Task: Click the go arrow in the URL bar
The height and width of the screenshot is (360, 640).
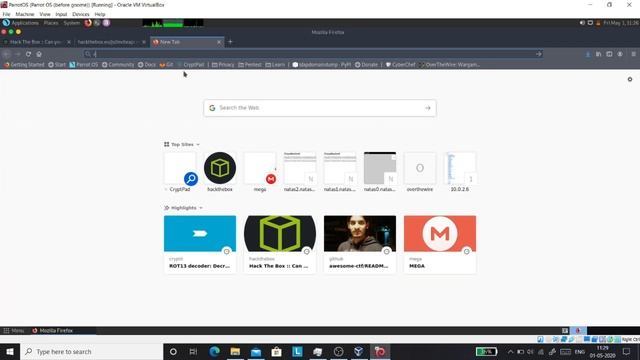Action: pos(539,54)
